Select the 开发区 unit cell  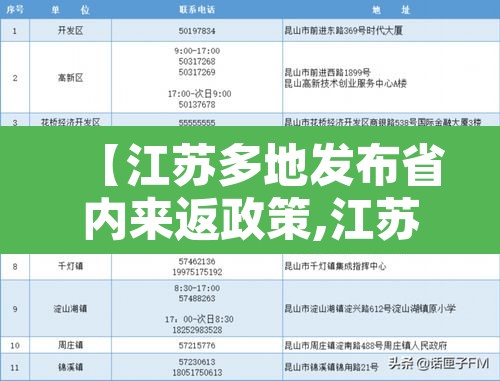tap(70, 31)
